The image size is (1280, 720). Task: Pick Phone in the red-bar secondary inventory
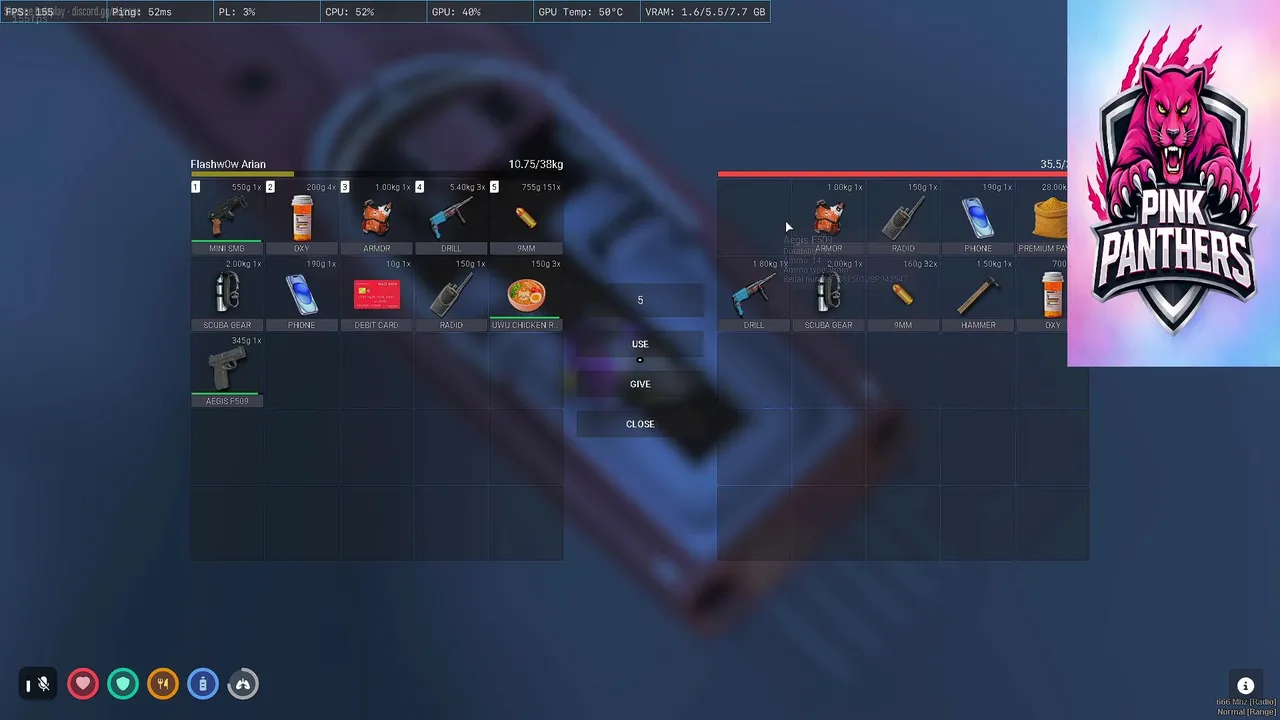point(978,218)
